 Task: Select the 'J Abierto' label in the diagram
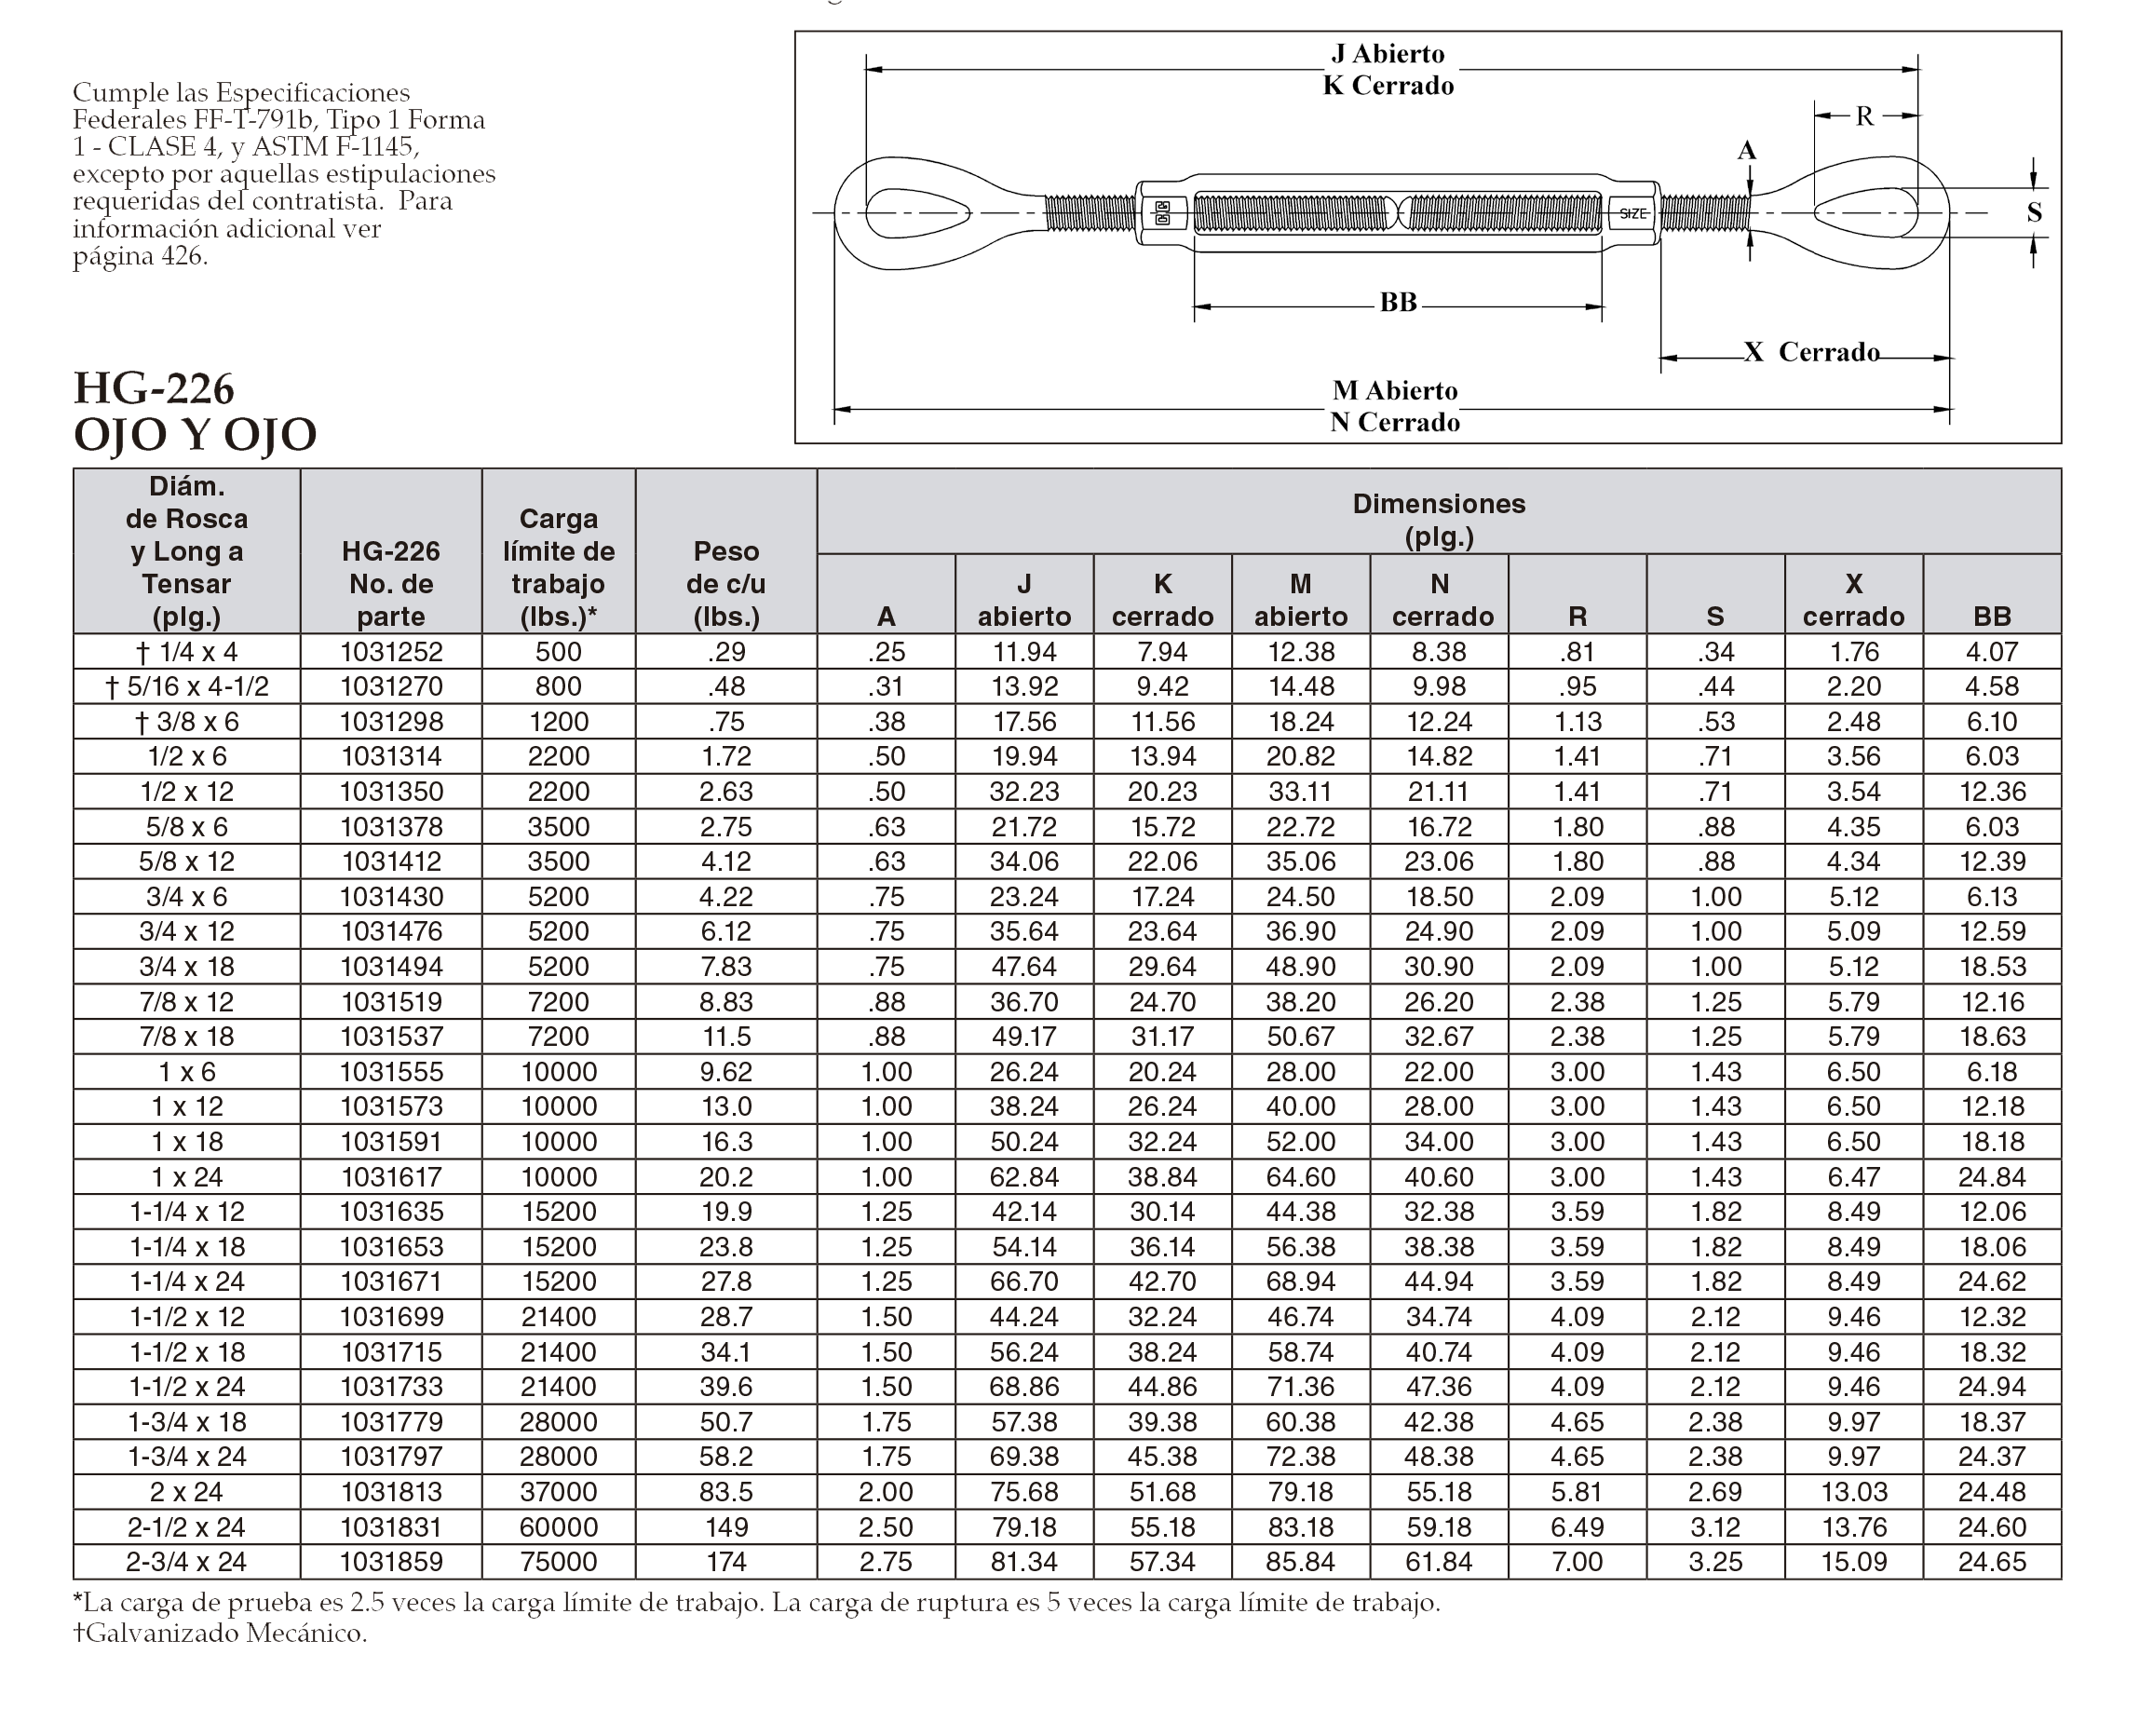1388,54
